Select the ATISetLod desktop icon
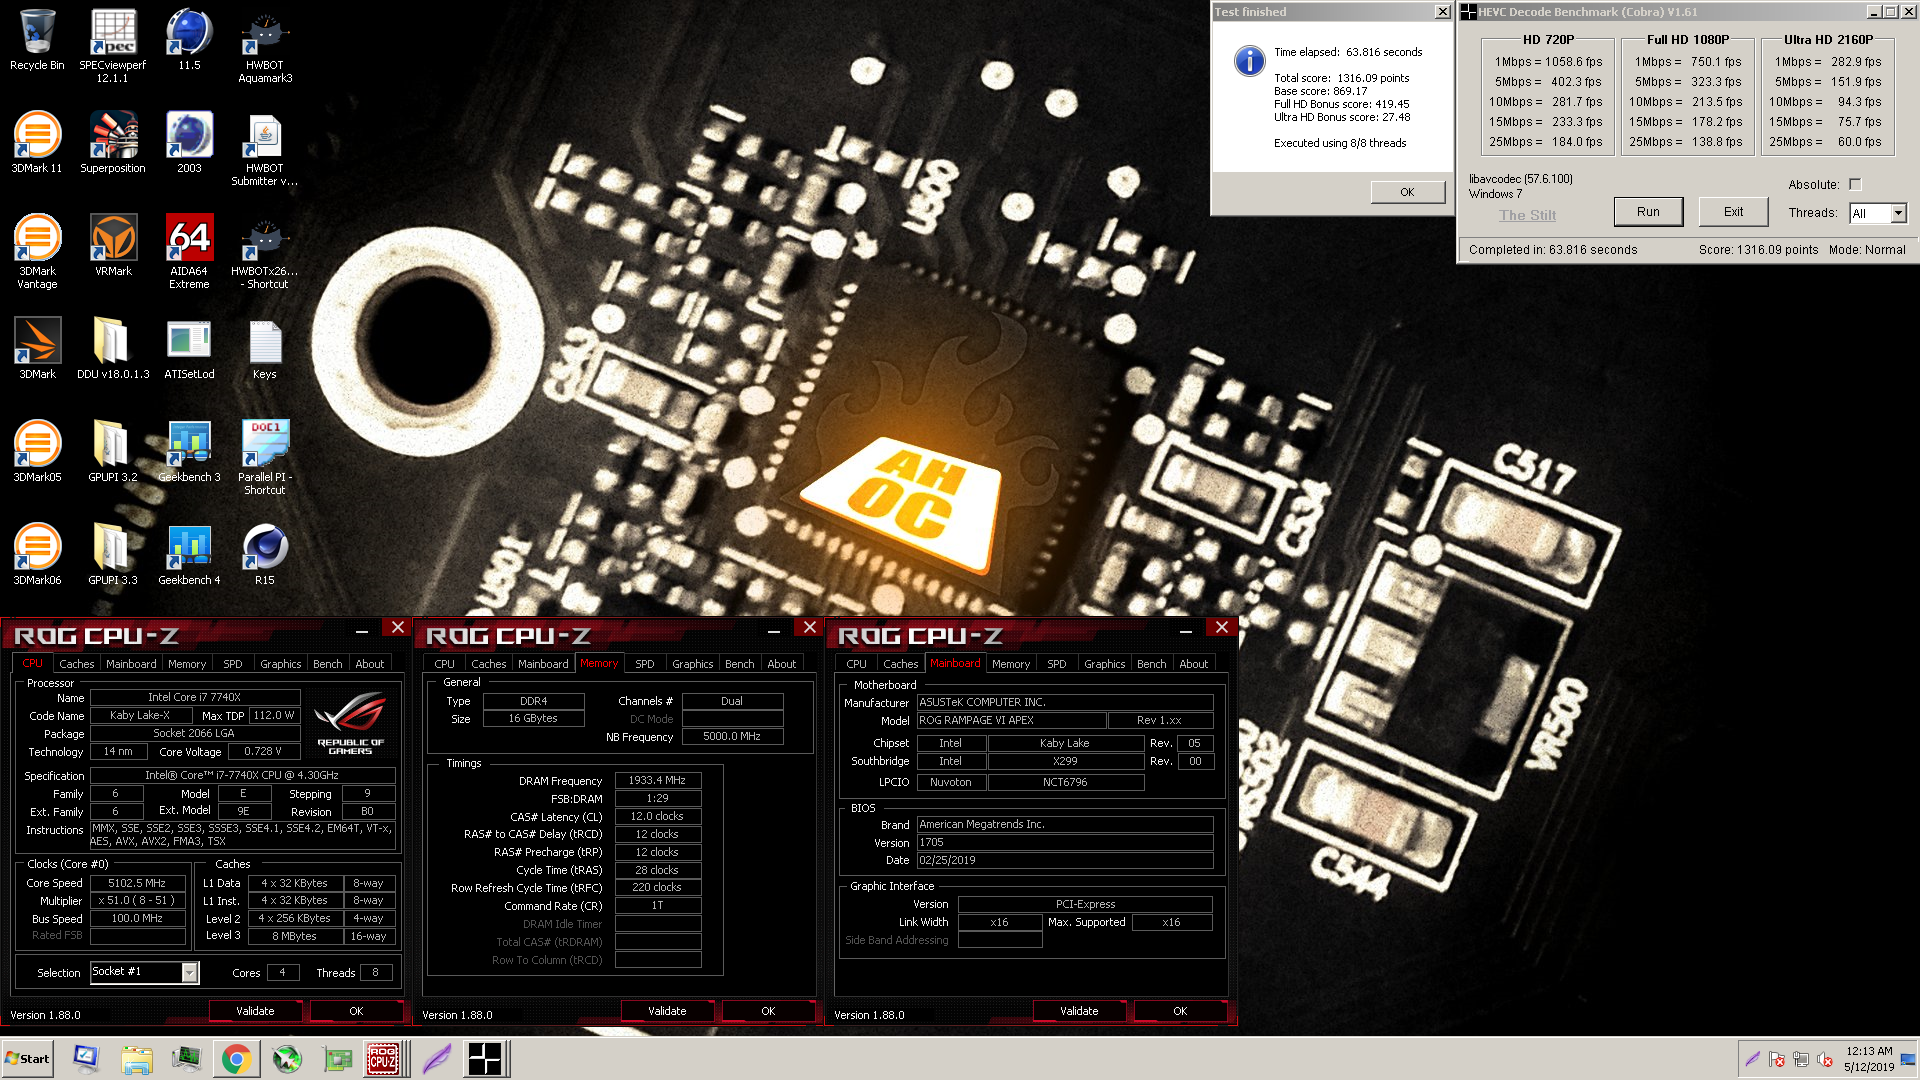The image size is (1920, 1080). coord(189,348)
